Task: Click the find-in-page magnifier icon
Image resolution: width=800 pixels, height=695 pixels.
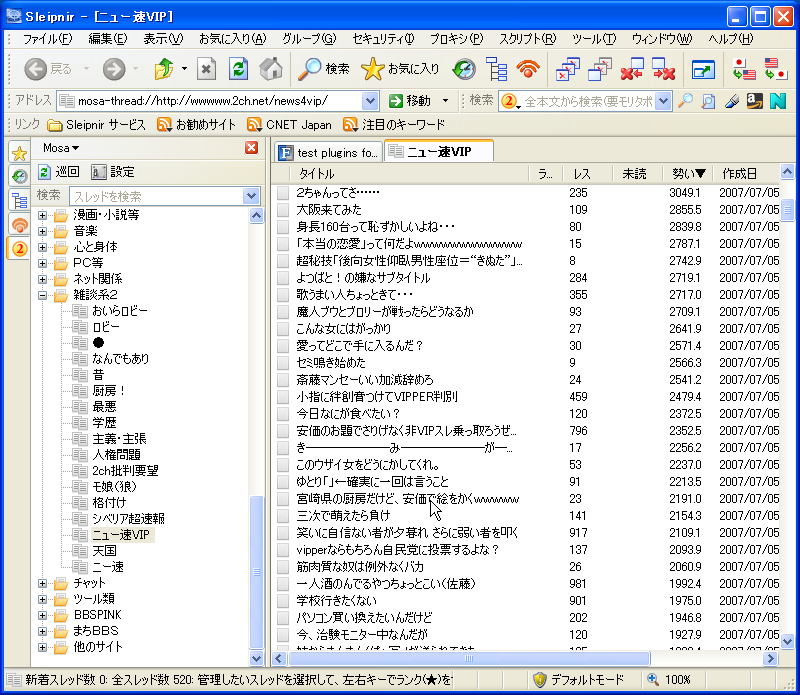Action: [708, 101]
